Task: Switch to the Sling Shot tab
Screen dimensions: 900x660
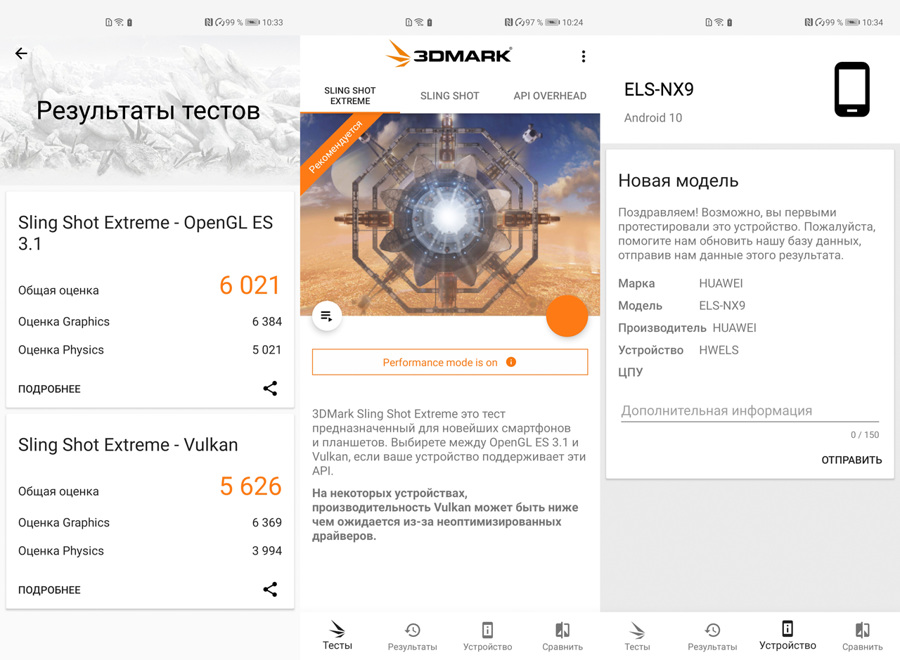Action: [449, 96]
